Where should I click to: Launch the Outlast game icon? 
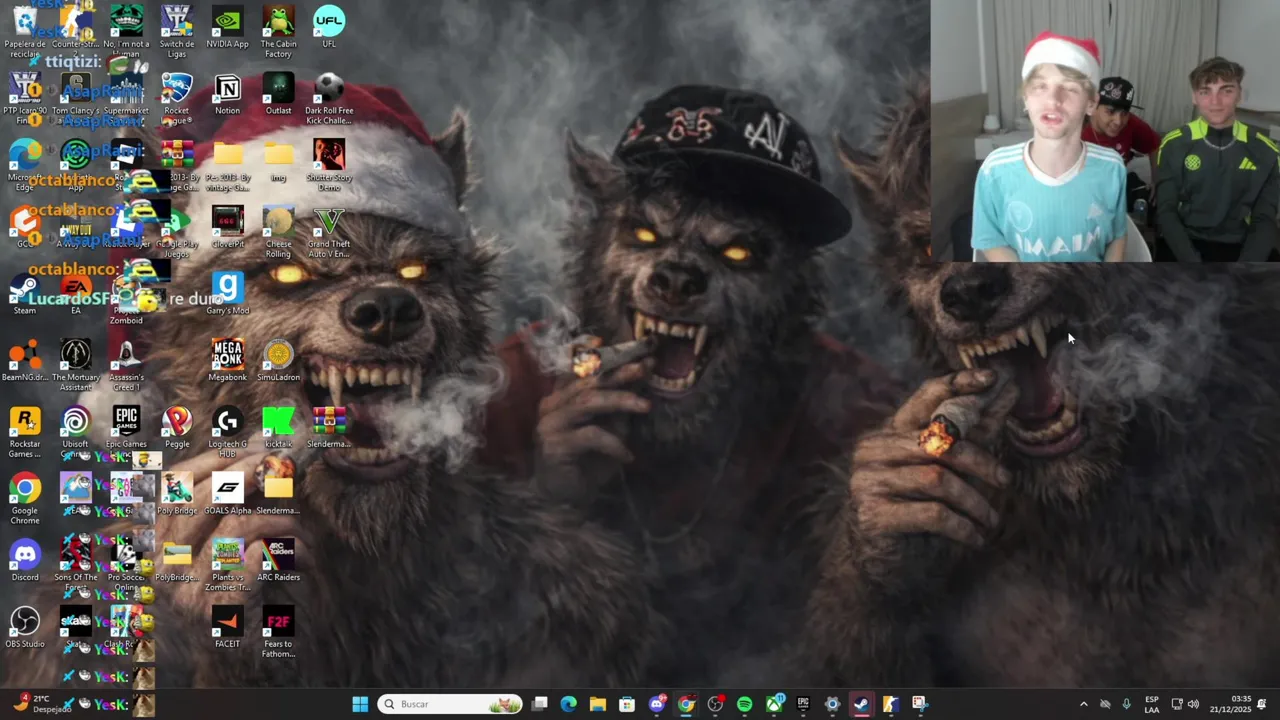278,95
